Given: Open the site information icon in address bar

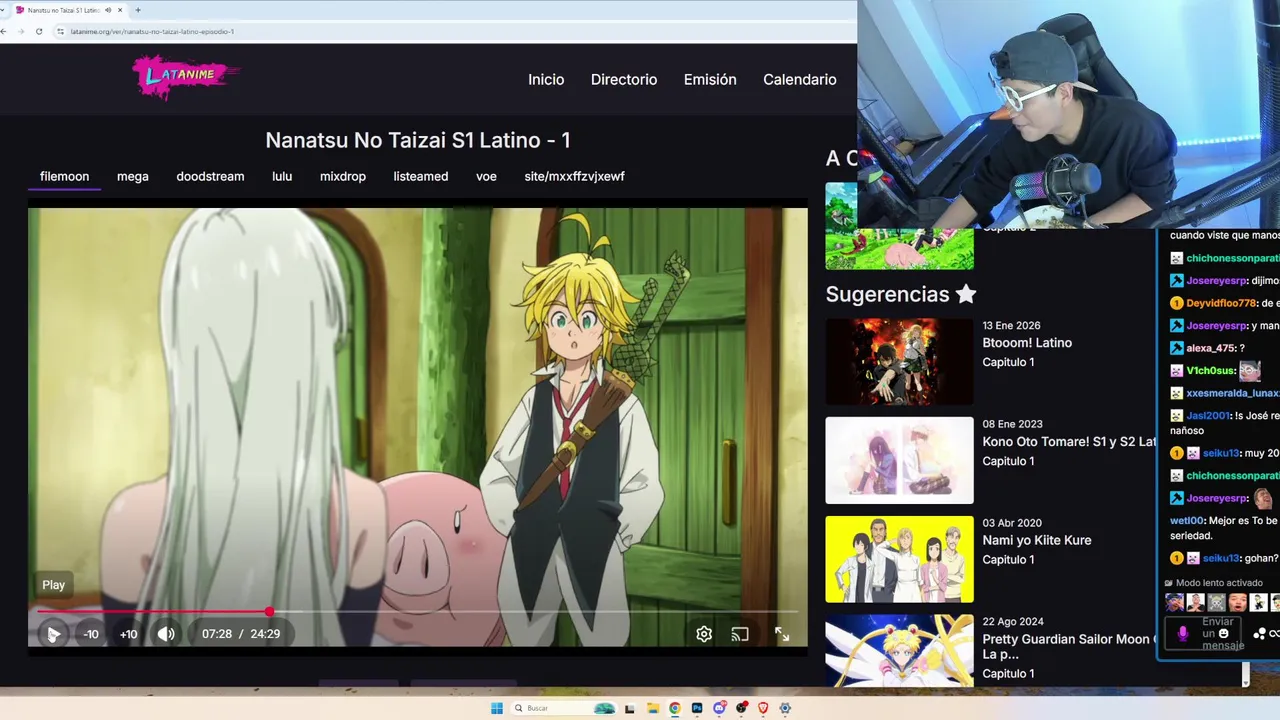Looking at the screenshot, I should pyautogui.click(x=61, y=31).
